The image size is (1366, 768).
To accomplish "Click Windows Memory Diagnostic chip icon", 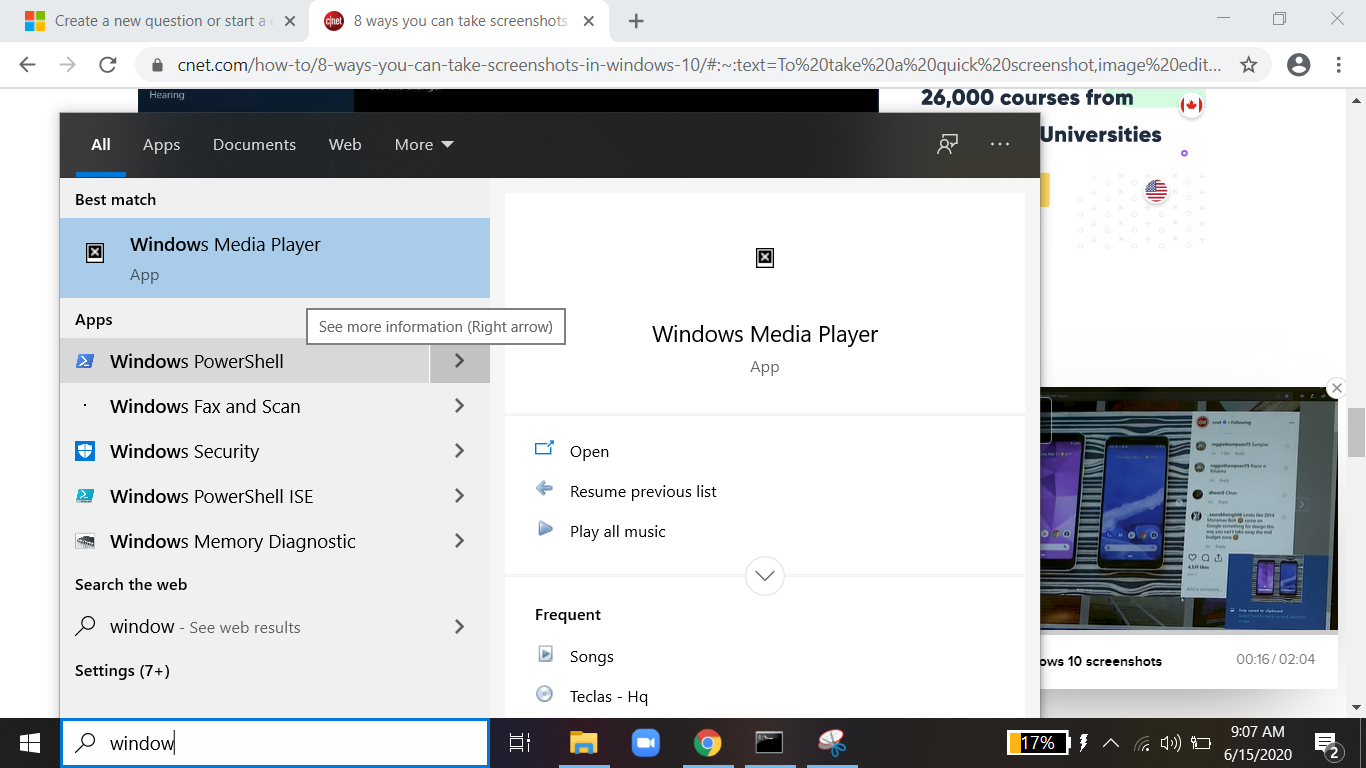I will tap(85, 541).
